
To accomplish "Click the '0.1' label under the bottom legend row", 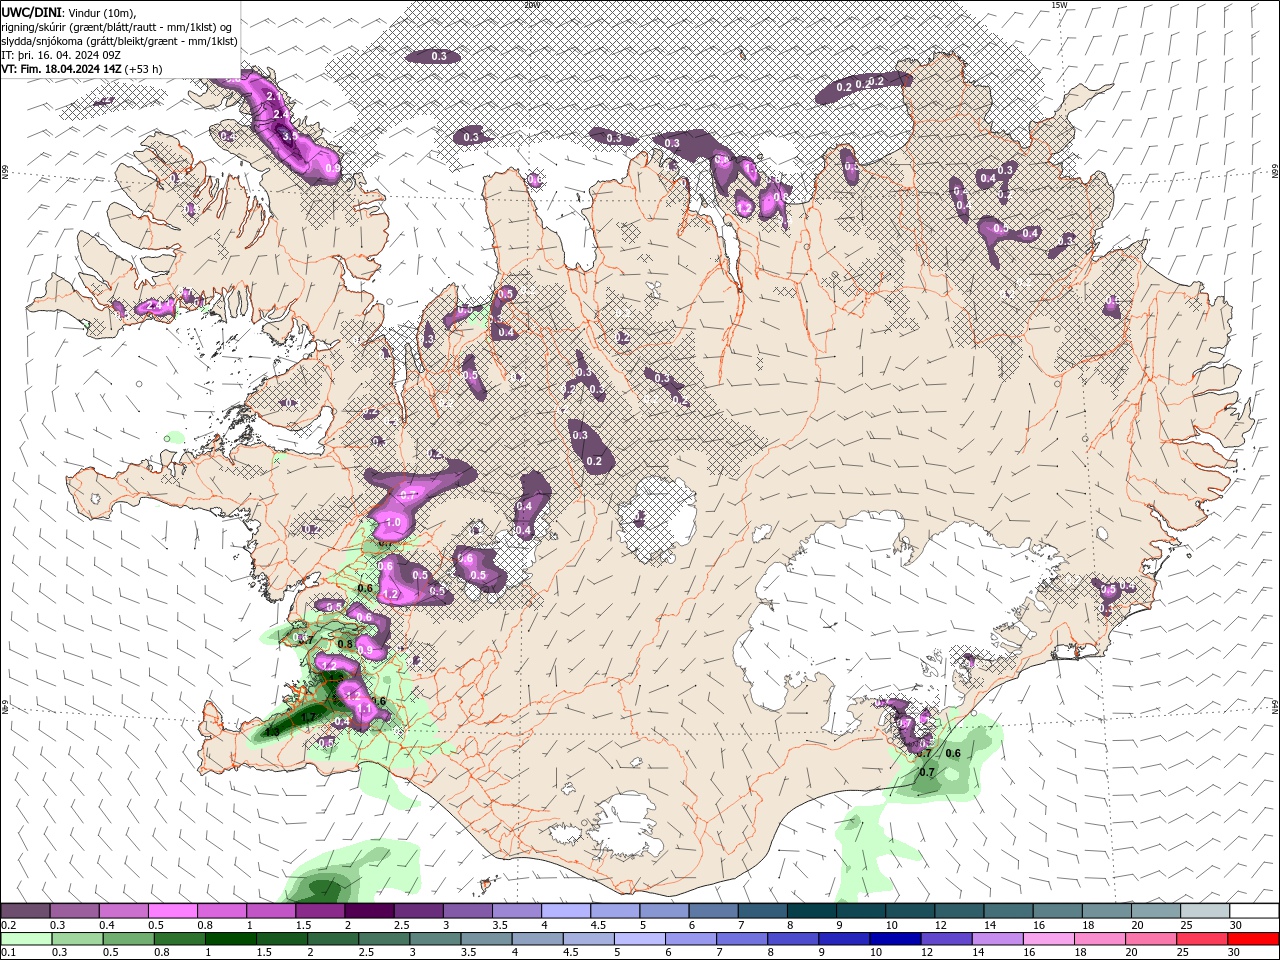I will 8,953.
